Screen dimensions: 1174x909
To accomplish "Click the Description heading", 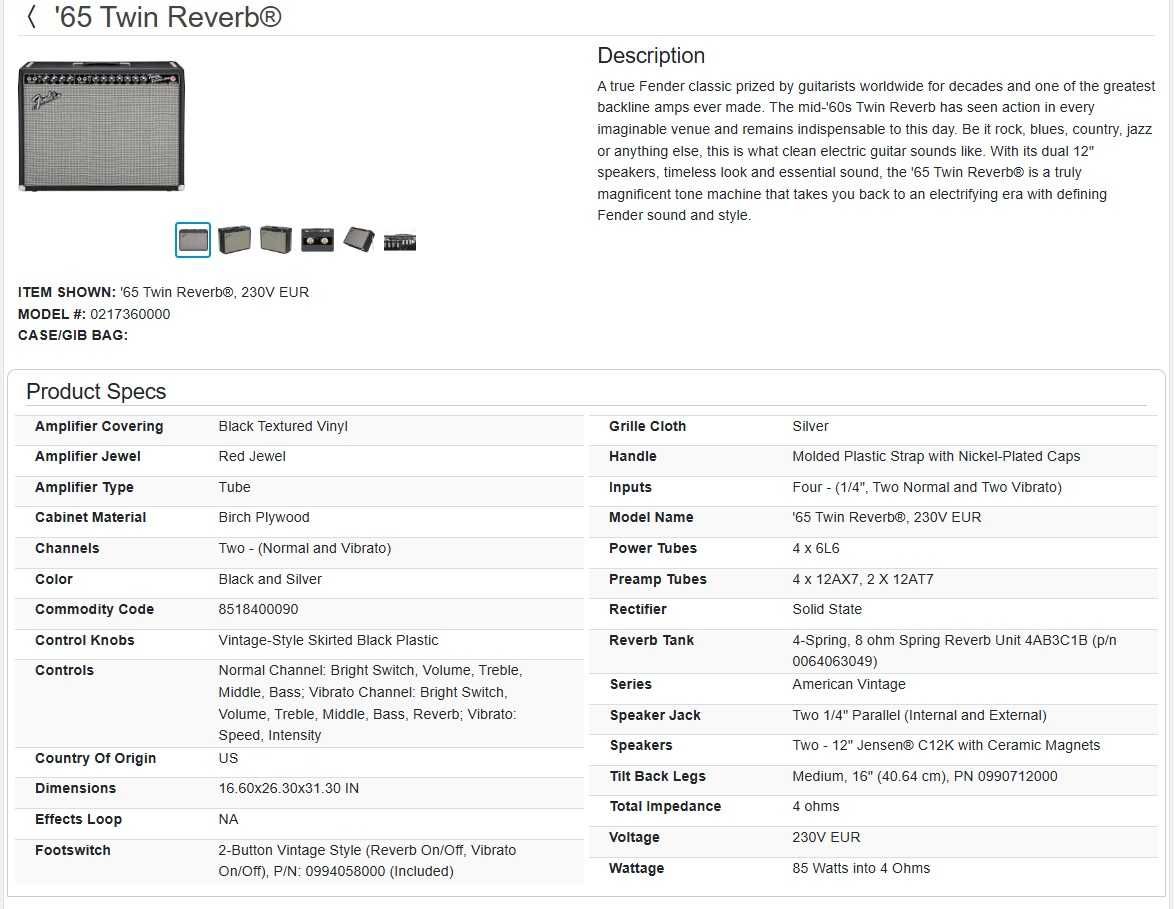I will (x=651, y=55).
